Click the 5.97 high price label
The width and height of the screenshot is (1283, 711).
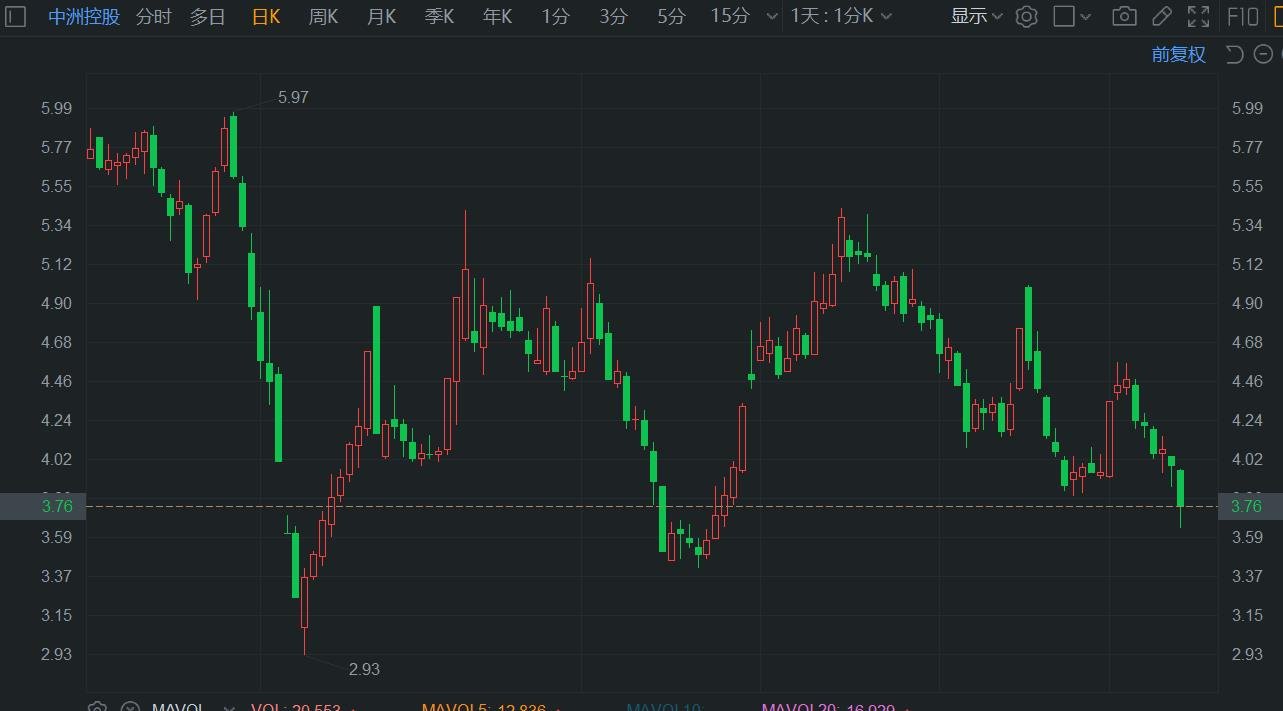coord(293,97)
